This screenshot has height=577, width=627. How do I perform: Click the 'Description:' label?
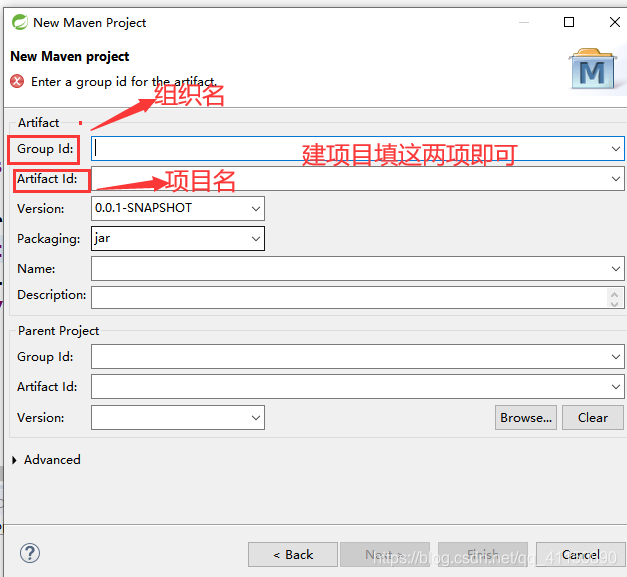tap(52, 295)
